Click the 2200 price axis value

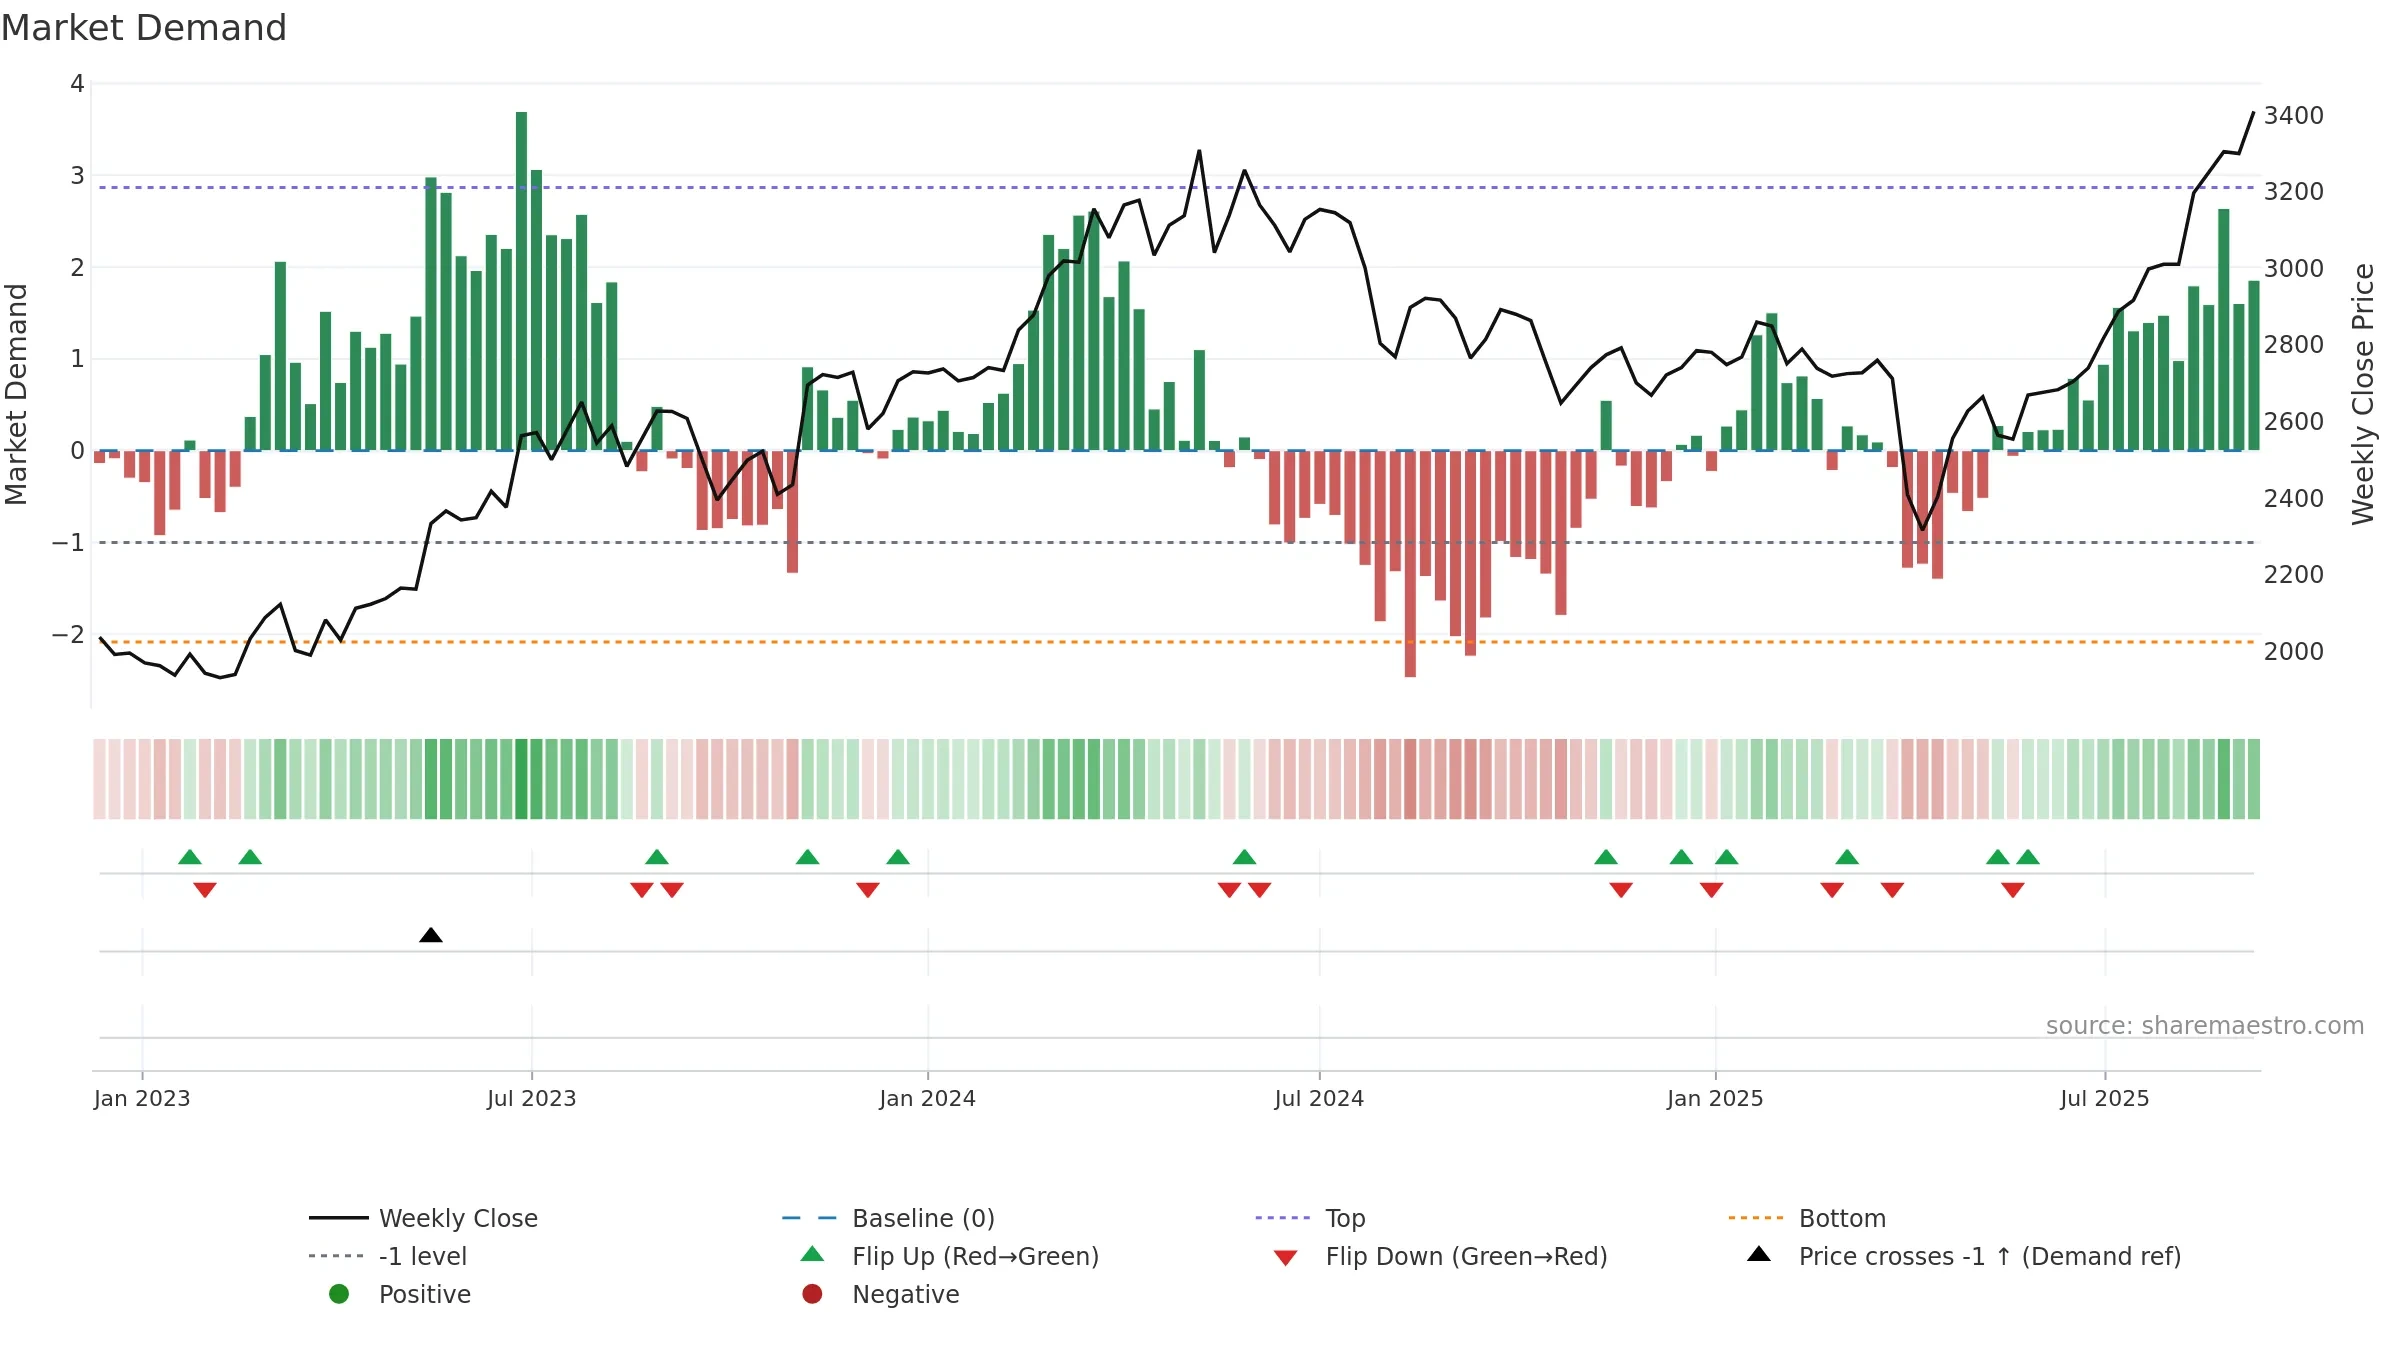tap(2294, 575)
